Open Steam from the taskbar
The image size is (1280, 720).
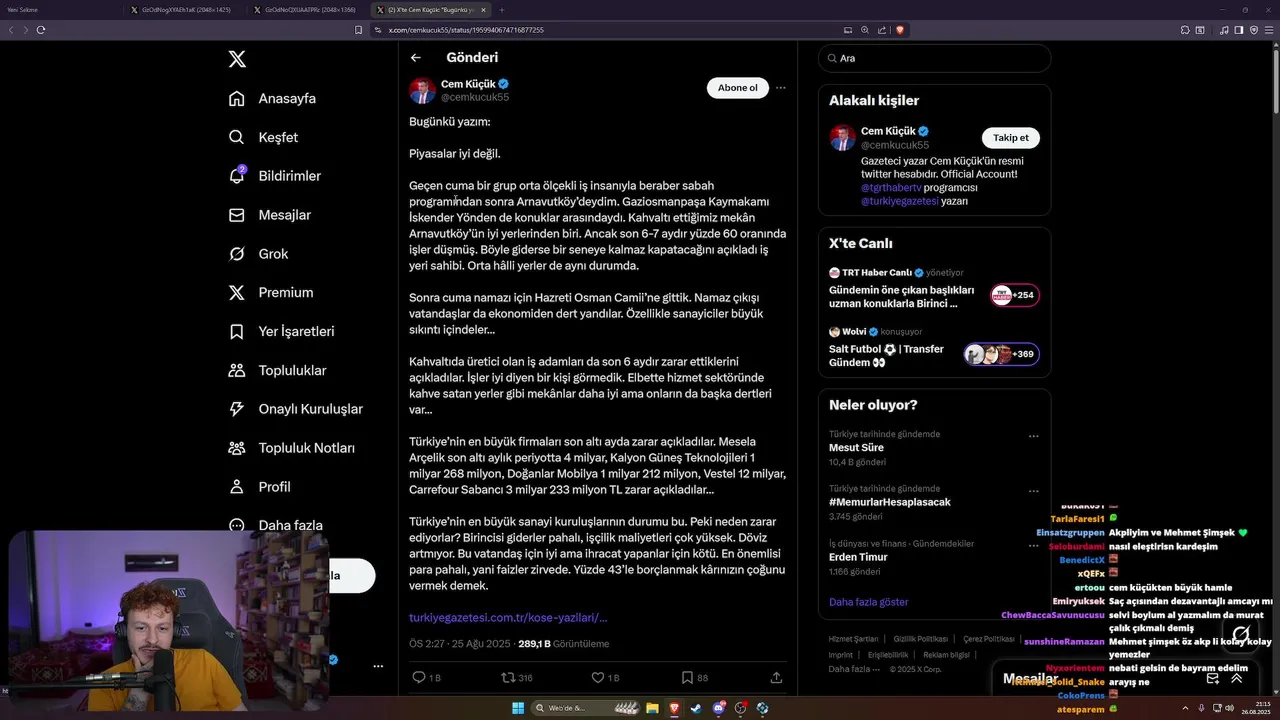(696, 708)
